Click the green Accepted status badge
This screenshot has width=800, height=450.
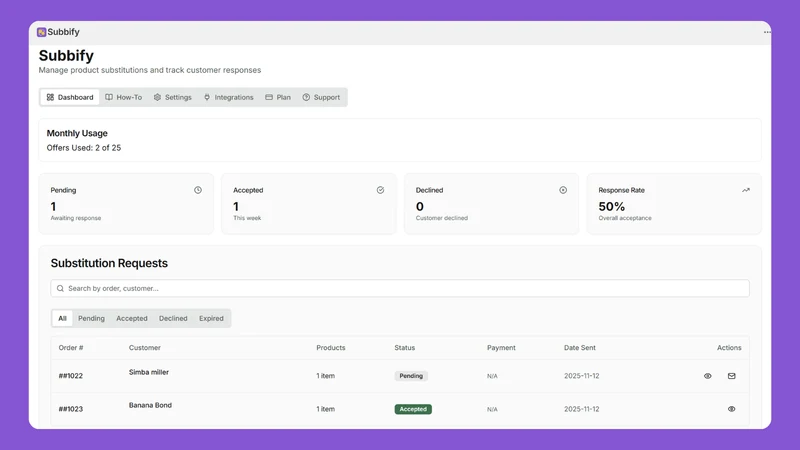tap(413, 409)
